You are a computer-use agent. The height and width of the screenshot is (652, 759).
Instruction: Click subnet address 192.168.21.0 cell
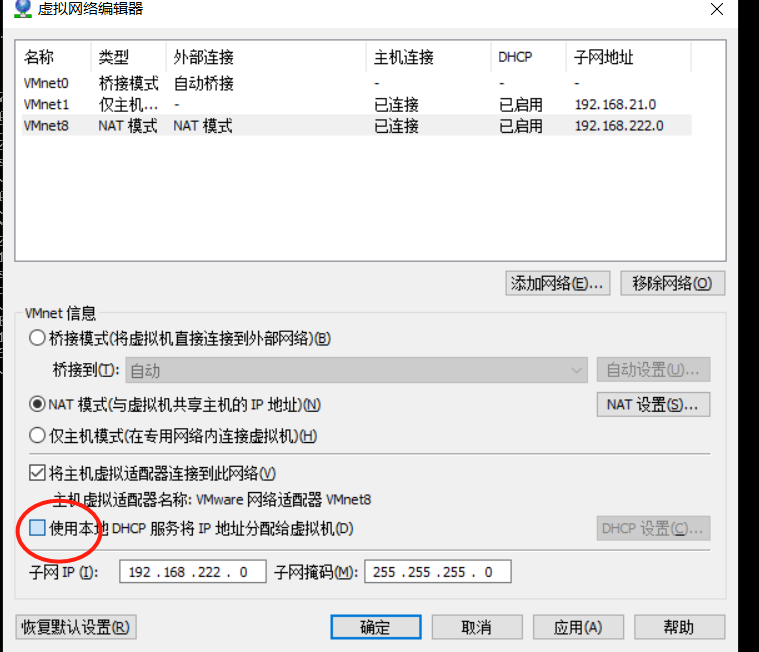[615, 105]
